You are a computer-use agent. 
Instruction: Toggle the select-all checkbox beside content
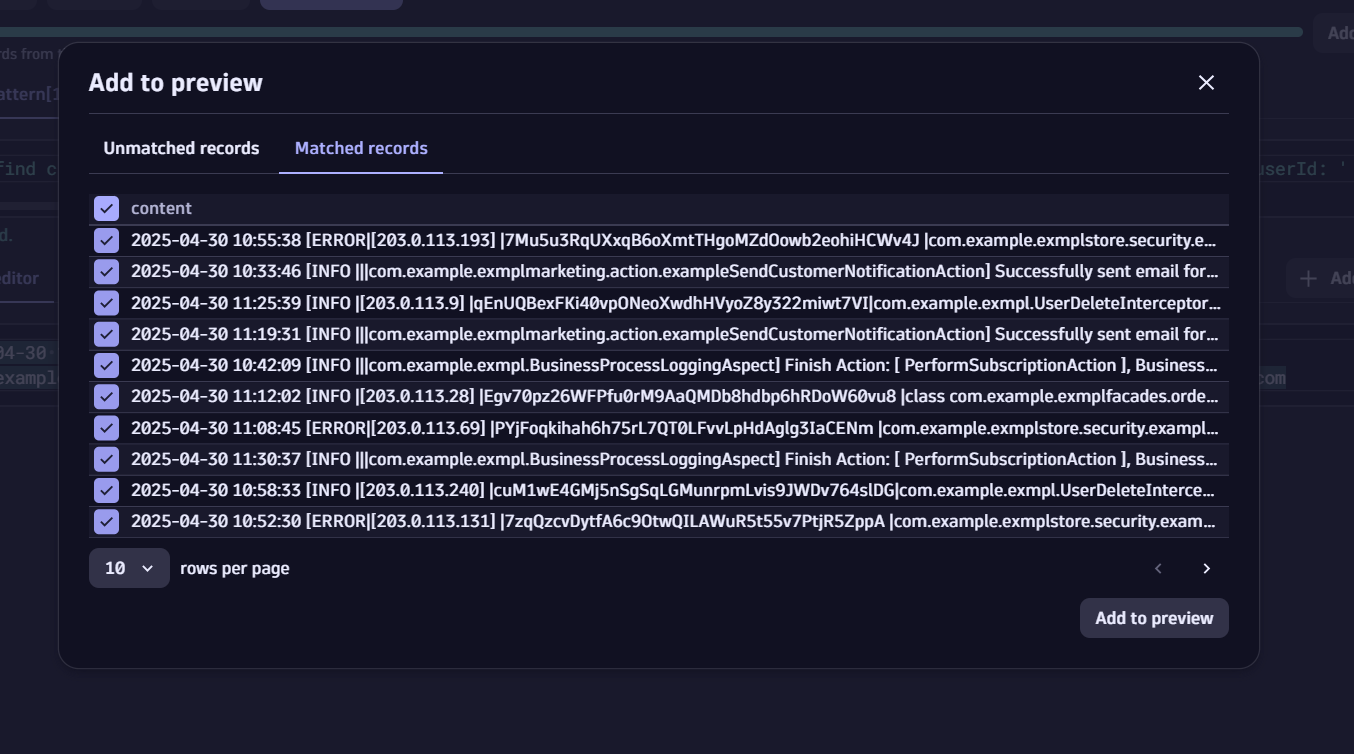[106, 208]
